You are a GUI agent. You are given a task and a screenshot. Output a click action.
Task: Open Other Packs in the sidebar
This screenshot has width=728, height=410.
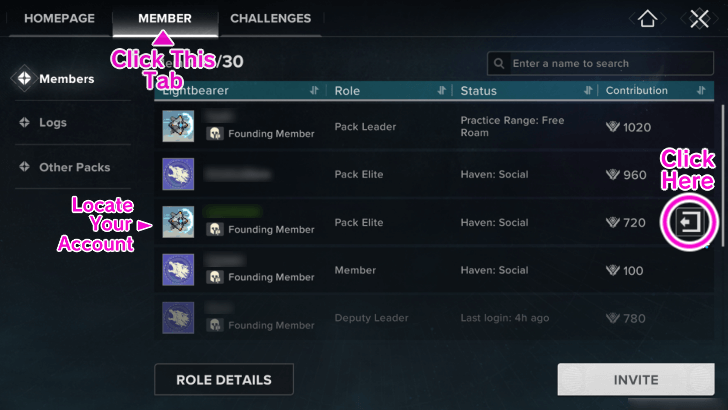[x=73, y=167]
